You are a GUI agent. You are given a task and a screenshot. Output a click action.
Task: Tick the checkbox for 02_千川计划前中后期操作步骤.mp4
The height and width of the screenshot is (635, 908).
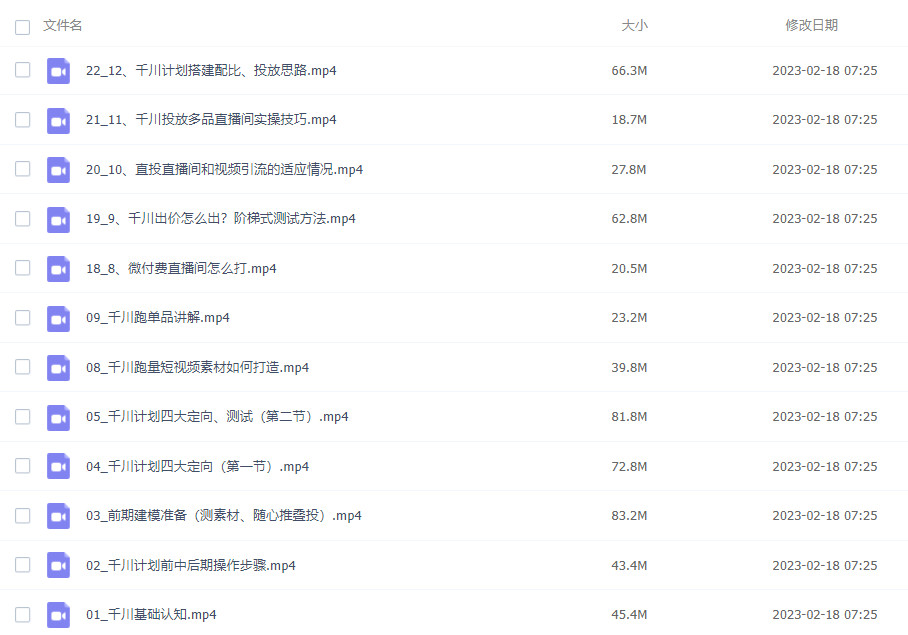(x=22, y=566)
